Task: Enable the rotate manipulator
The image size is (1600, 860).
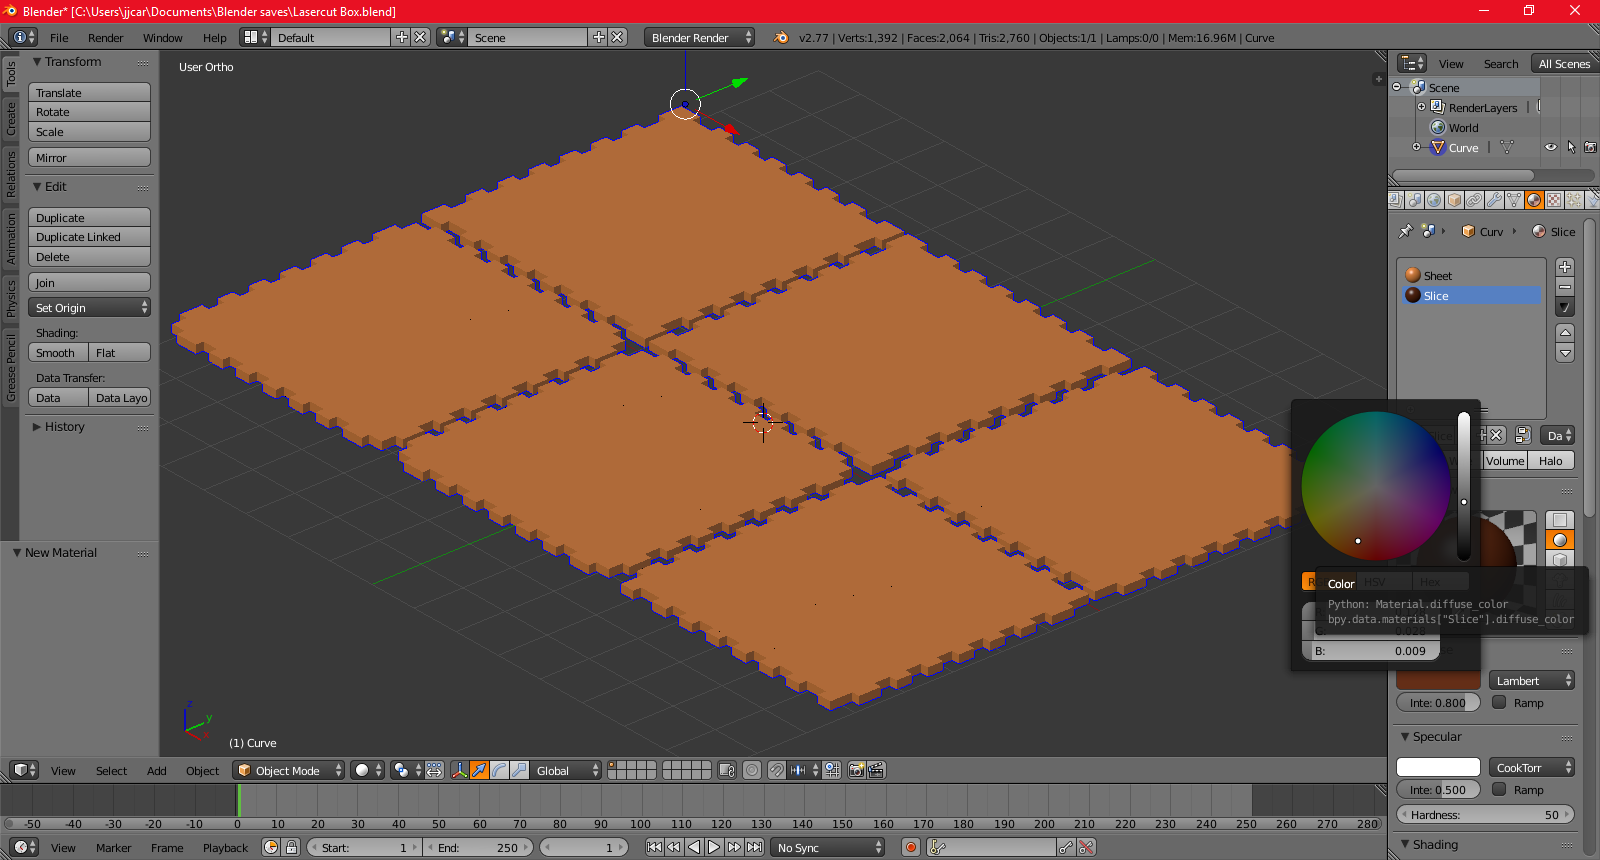Action: coord(500,770)
